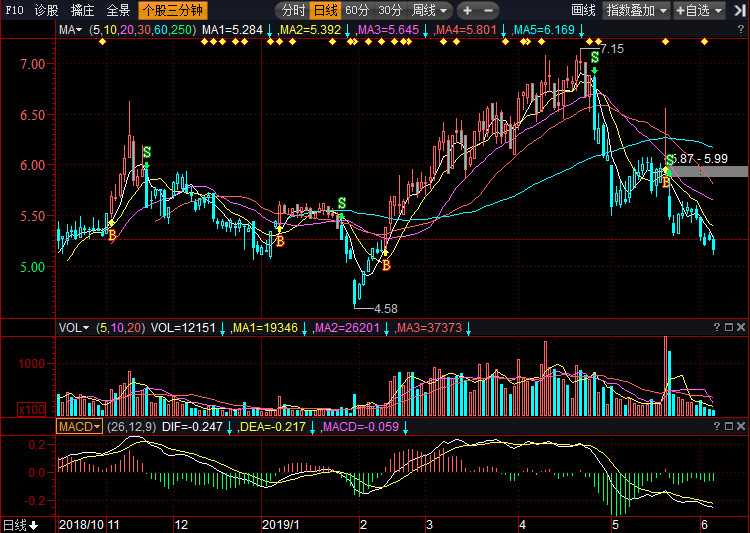Click the 画线 drawing tool button

pos(583,10)
